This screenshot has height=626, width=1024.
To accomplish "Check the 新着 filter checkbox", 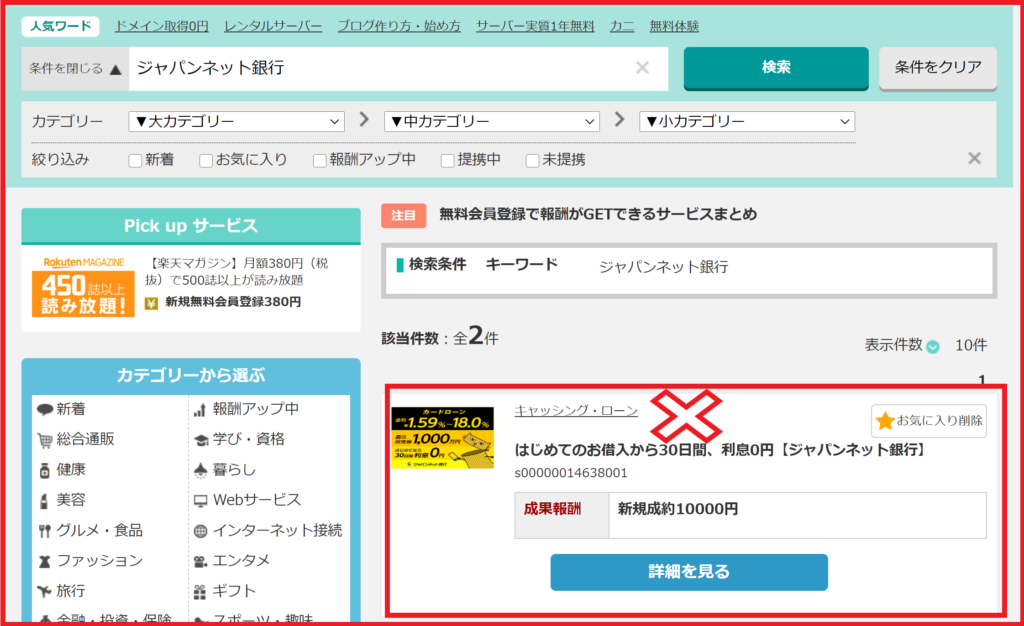I will pyautogui.click(x=135, y=161).
